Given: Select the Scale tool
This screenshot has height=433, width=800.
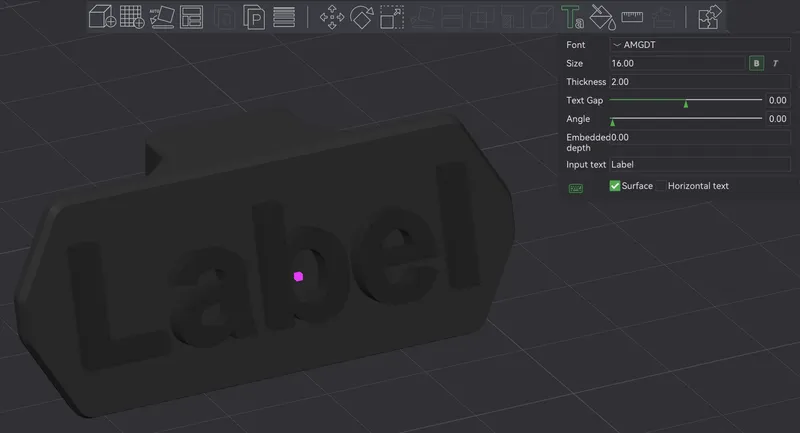Looking at the screenshot, I should [x=392, y=17].
